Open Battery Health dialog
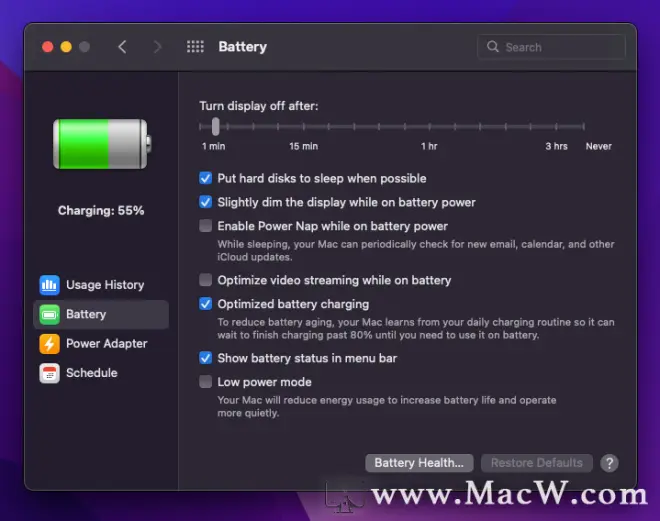660x521 pixels. point(419,463)
